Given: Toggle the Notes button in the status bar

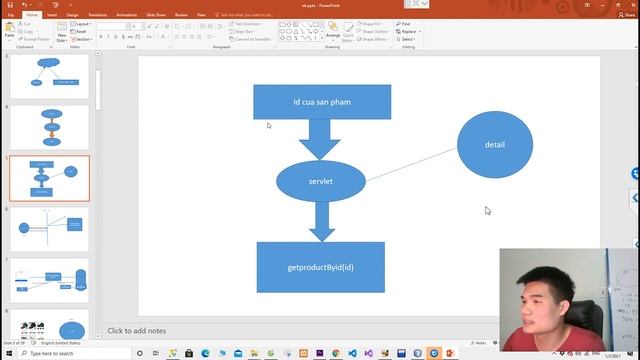Looking at the screenshot, I should 478,343.
